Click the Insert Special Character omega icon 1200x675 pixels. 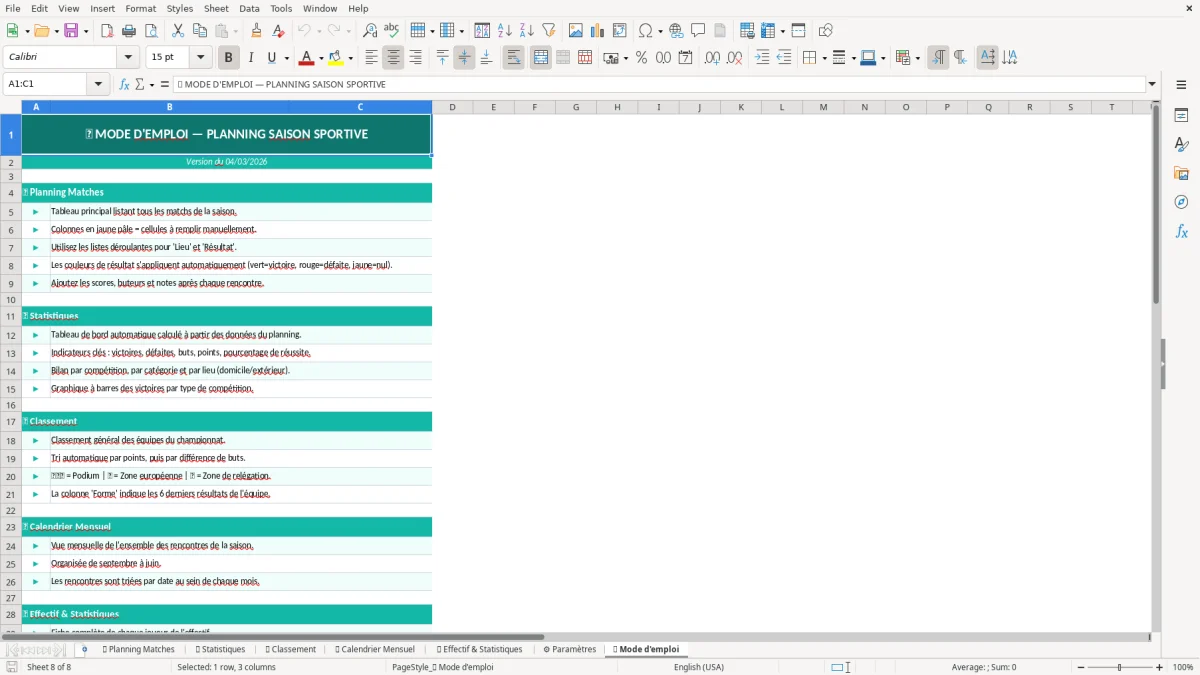pos(646,31)
